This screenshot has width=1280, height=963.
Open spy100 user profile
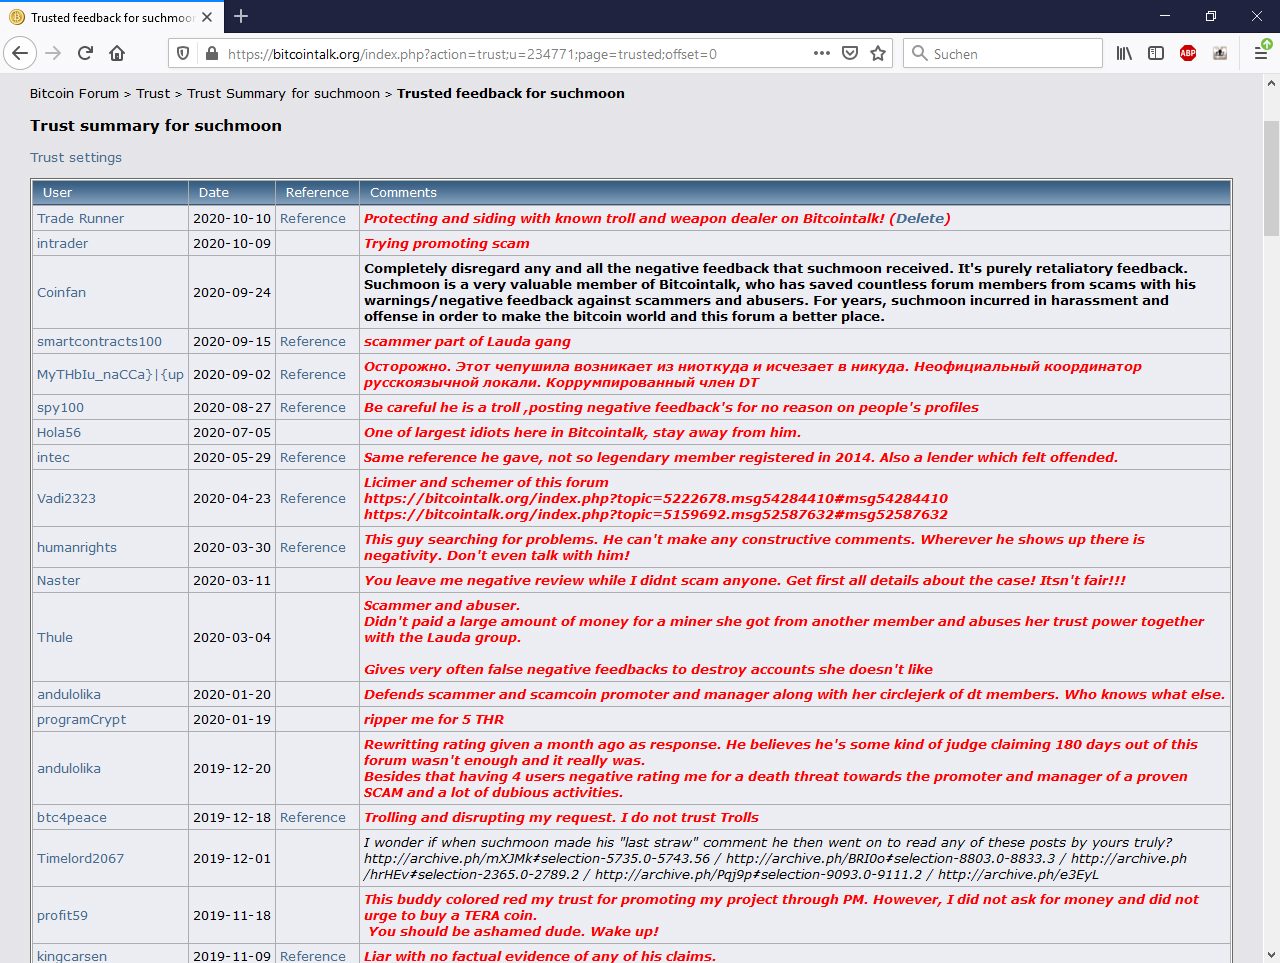(x=60, y=407)
